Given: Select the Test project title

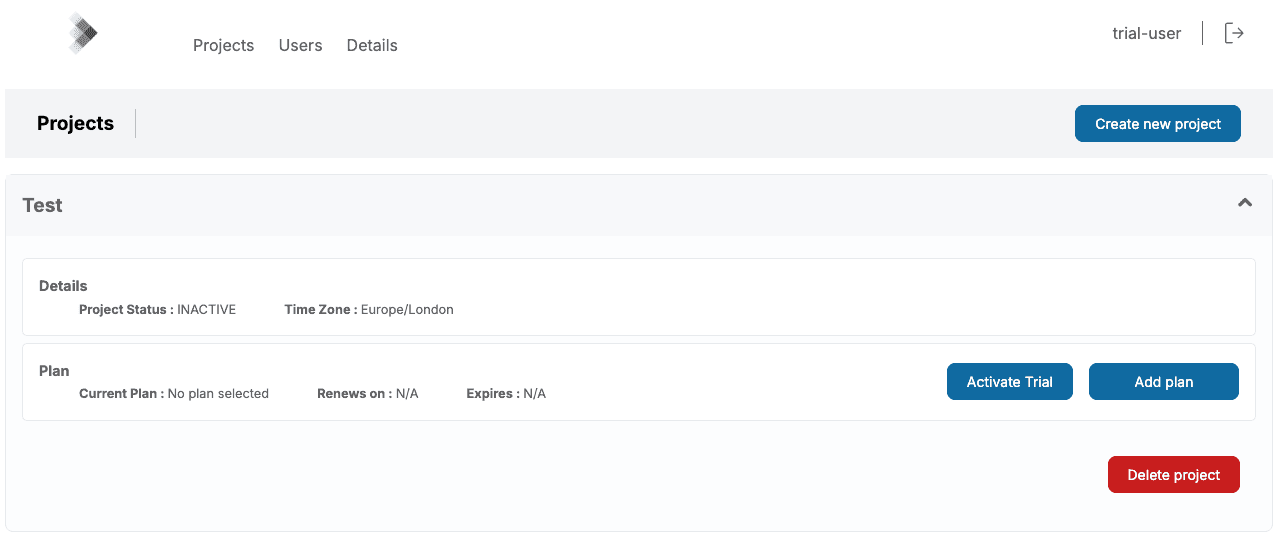Looking at the screenshot, I should pyautogui.click(x=42, y=206).
